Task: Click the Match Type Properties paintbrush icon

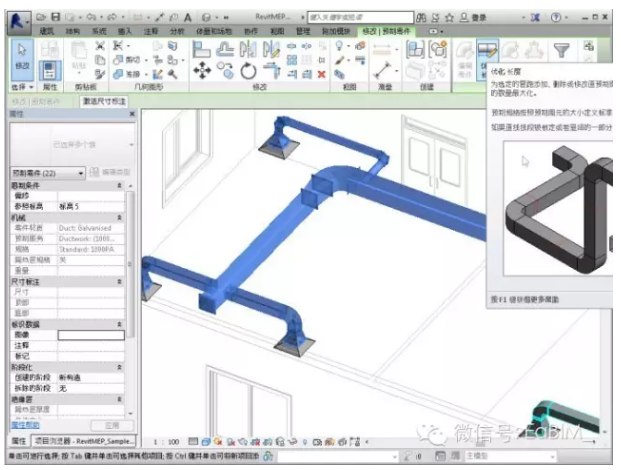Action: pyautogui.click(x=100, y=74)
